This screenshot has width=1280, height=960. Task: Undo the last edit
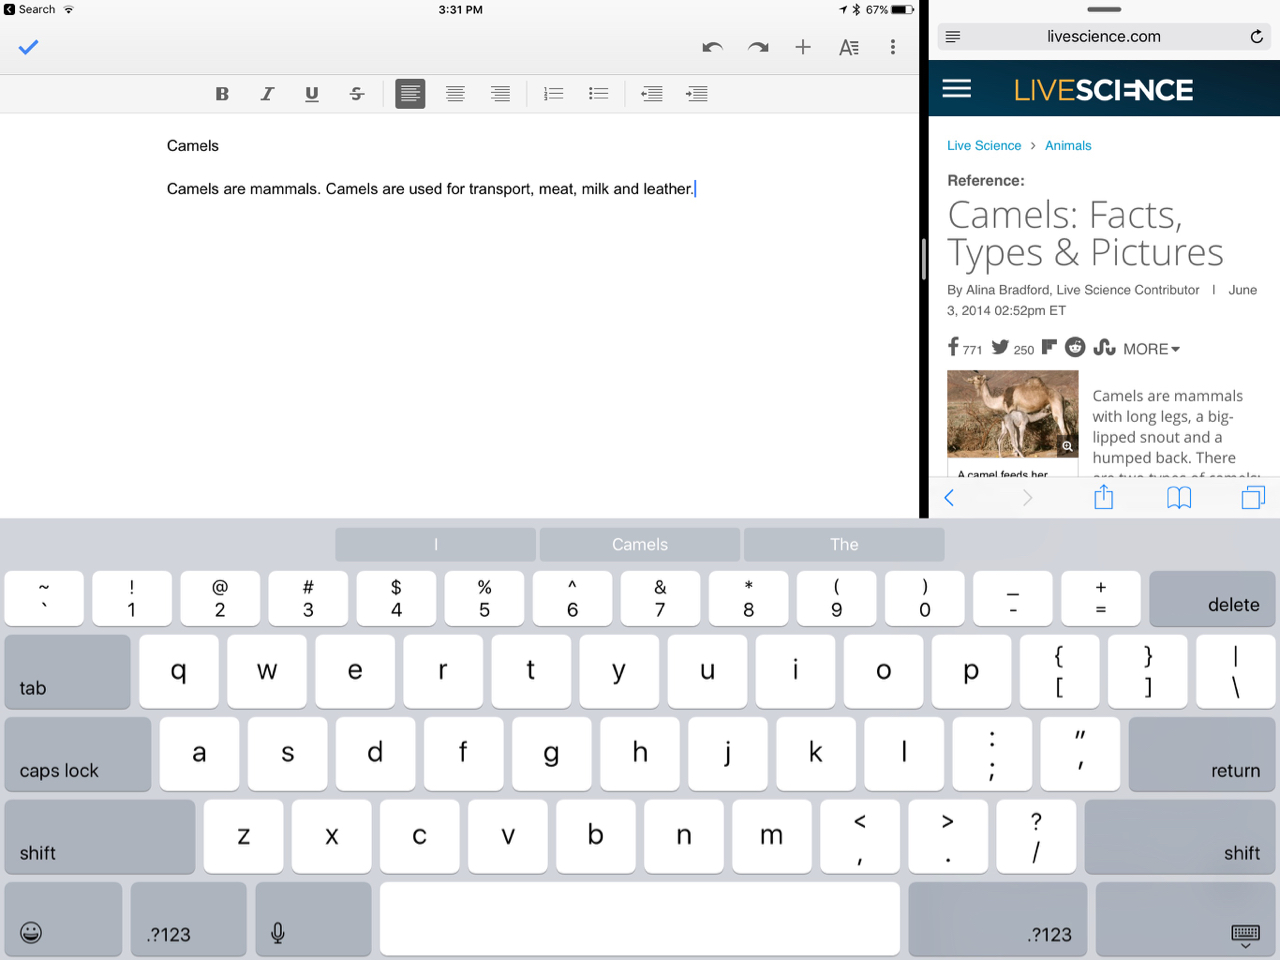pyautogui.click(x=712, y=47)
